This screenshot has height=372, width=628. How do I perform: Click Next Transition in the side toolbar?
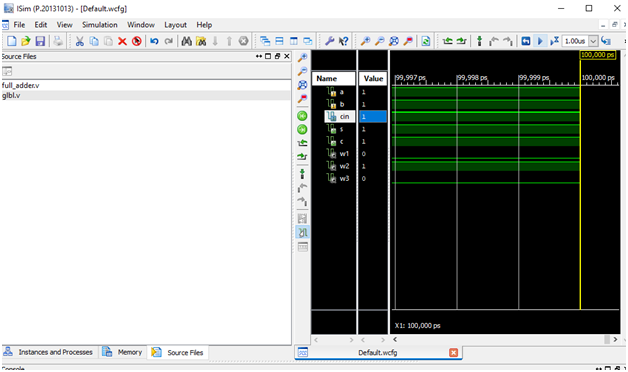tap(302, 157)
